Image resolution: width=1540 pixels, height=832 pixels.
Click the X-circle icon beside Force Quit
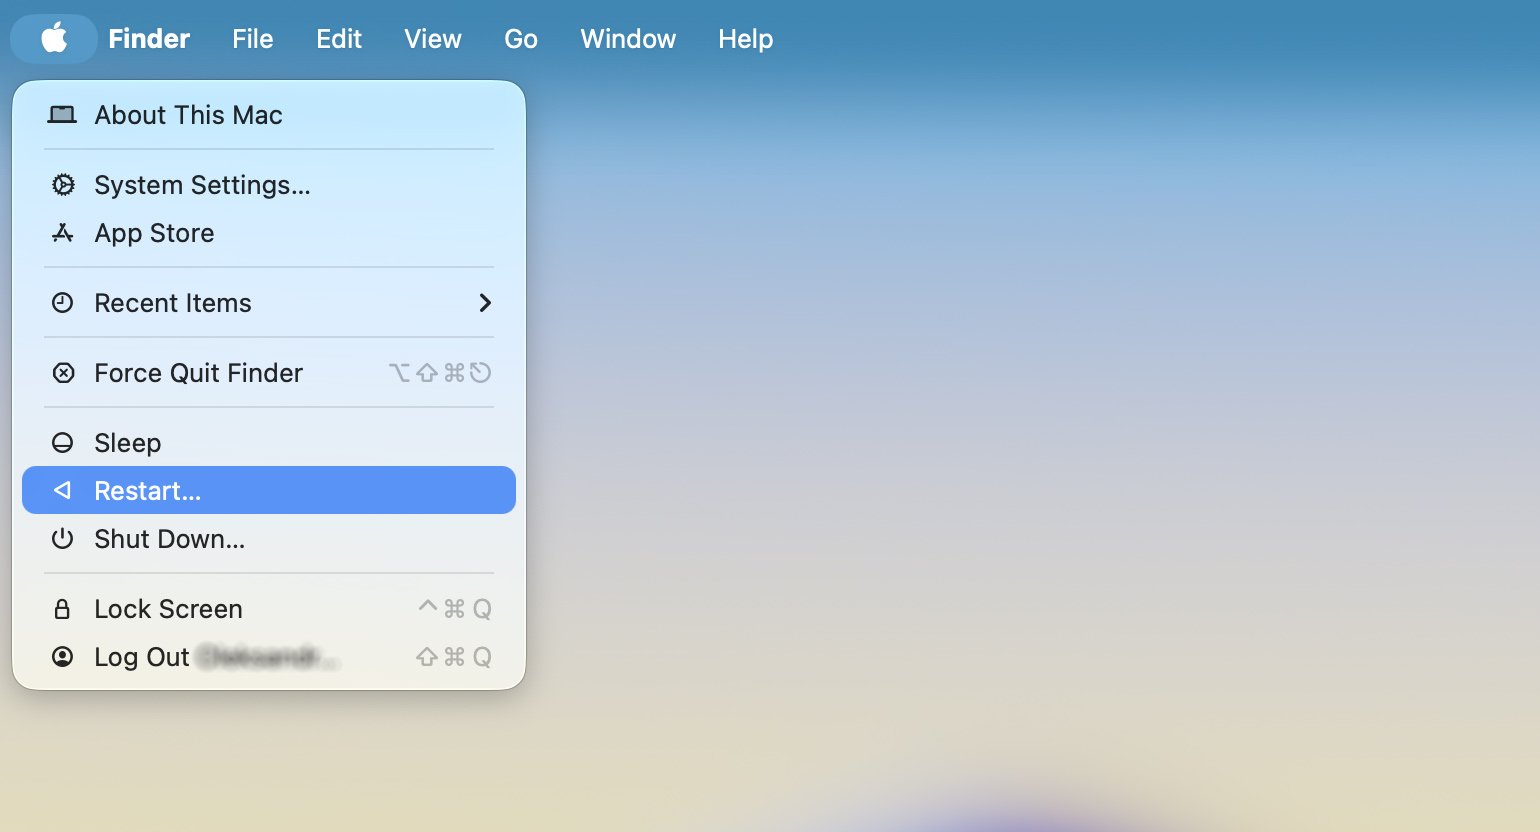(x=63, y=373)
